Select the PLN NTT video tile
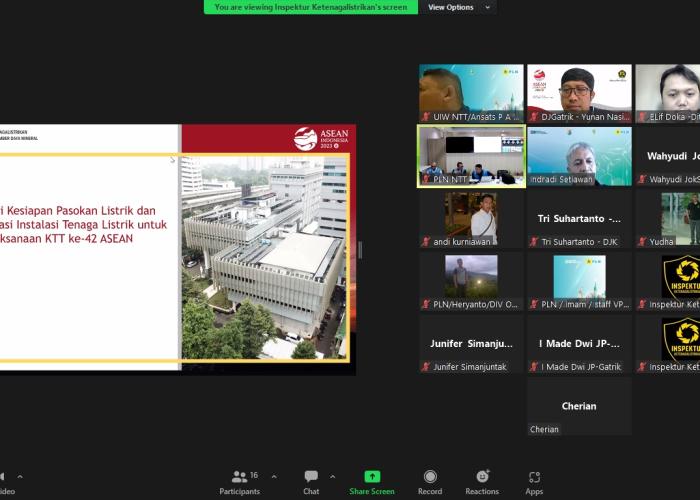 [x=471, y=155]
